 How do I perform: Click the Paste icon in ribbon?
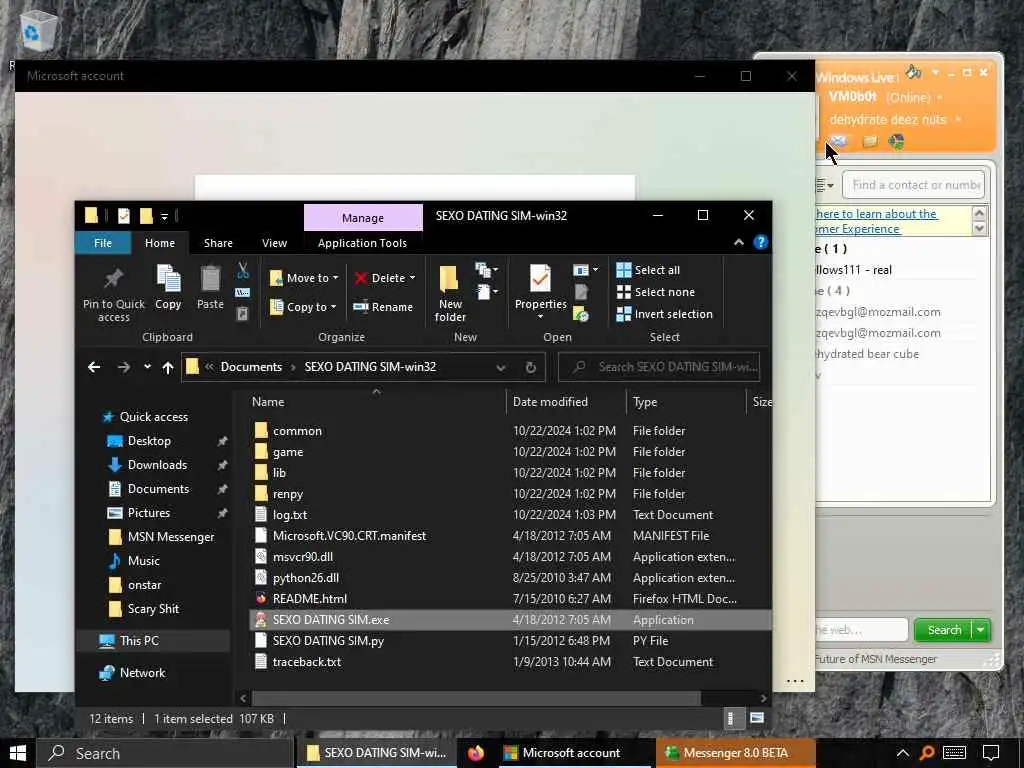coord(210,279)
